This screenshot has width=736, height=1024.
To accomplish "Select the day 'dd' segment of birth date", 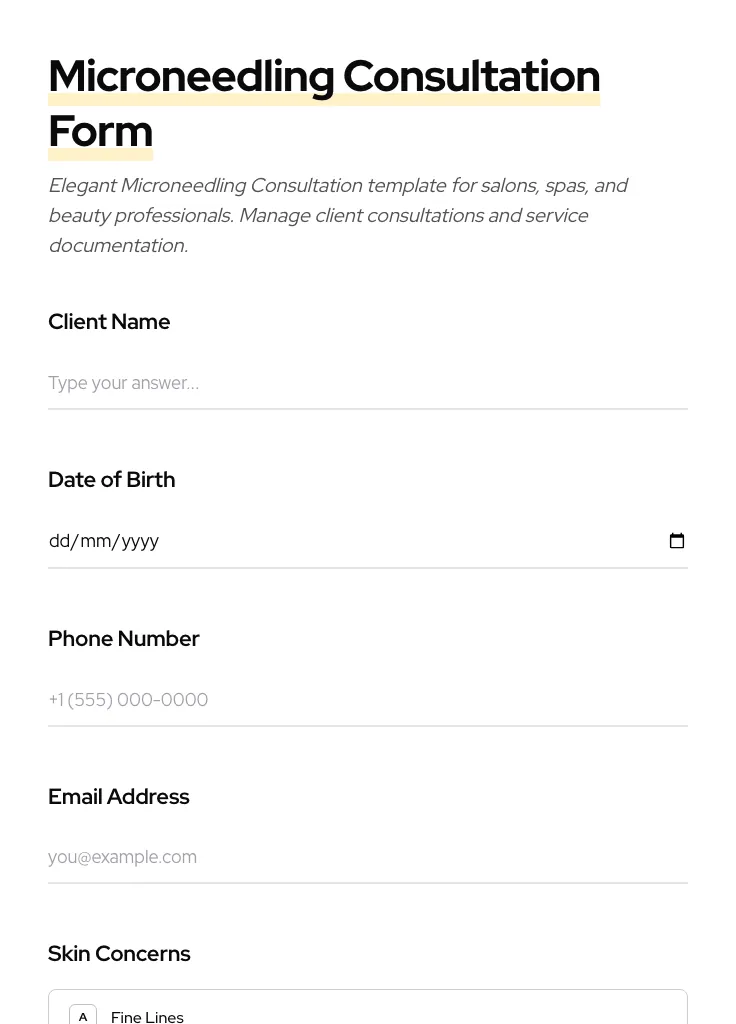I will (x=59, y=541).
